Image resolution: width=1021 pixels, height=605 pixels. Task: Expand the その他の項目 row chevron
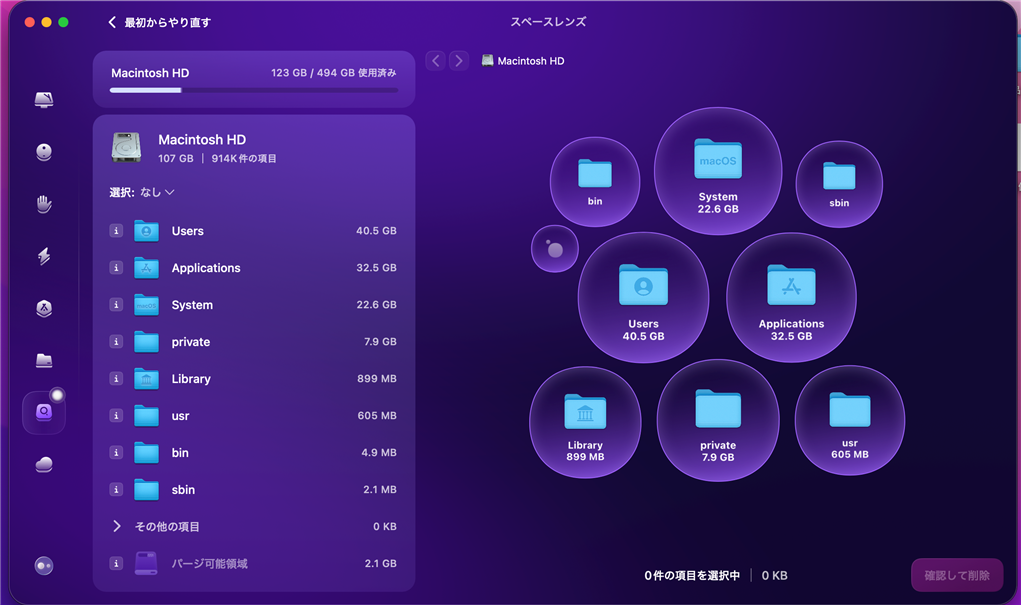tap(117, 526)
